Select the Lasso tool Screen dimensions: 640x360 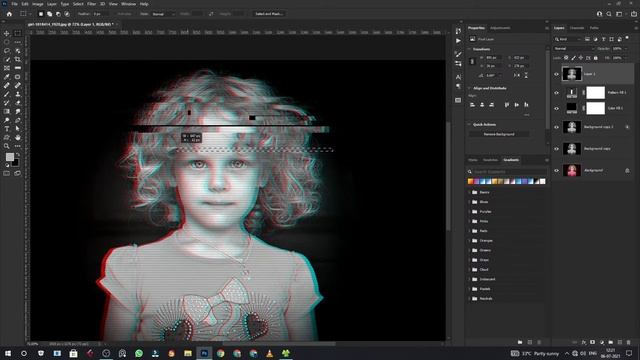point(7,51)
